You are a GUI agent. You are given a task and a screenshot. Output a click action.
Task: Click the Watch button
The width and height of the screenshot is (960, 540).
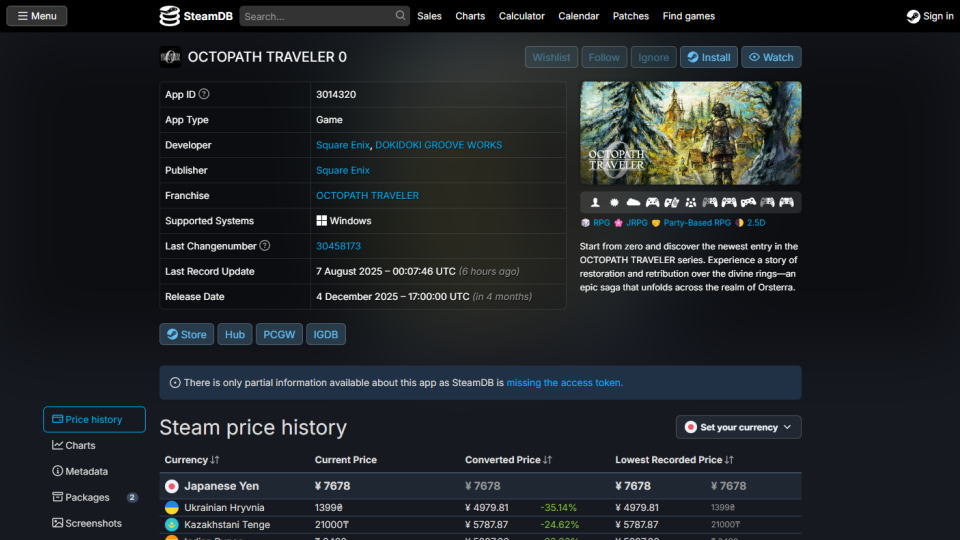coord(771,57)
